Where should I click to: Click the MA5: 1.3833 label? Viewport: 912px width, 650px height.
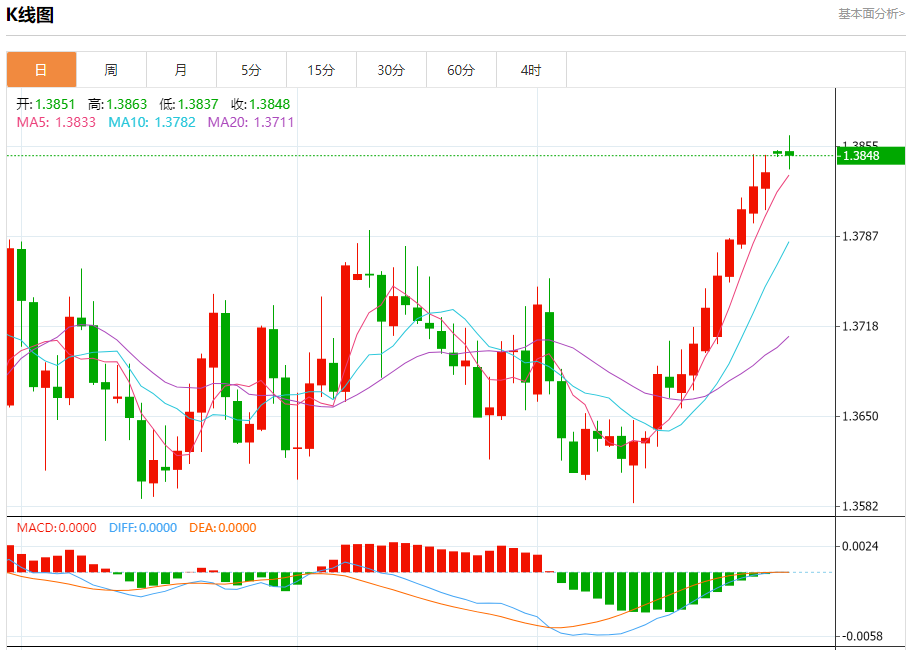pyautogui.click(x=56, y=122)
